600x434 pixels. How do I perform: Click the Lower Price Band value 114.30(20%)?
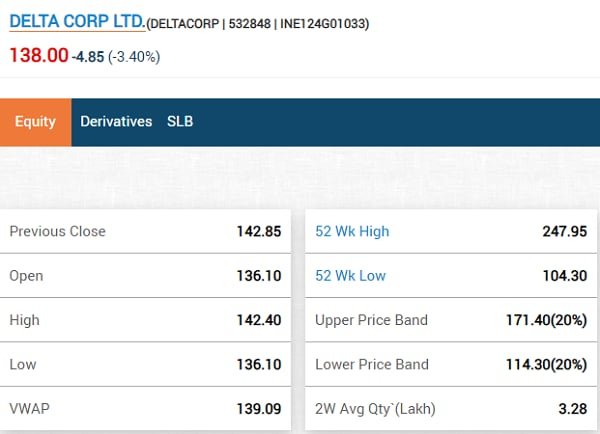coord(546,365)
